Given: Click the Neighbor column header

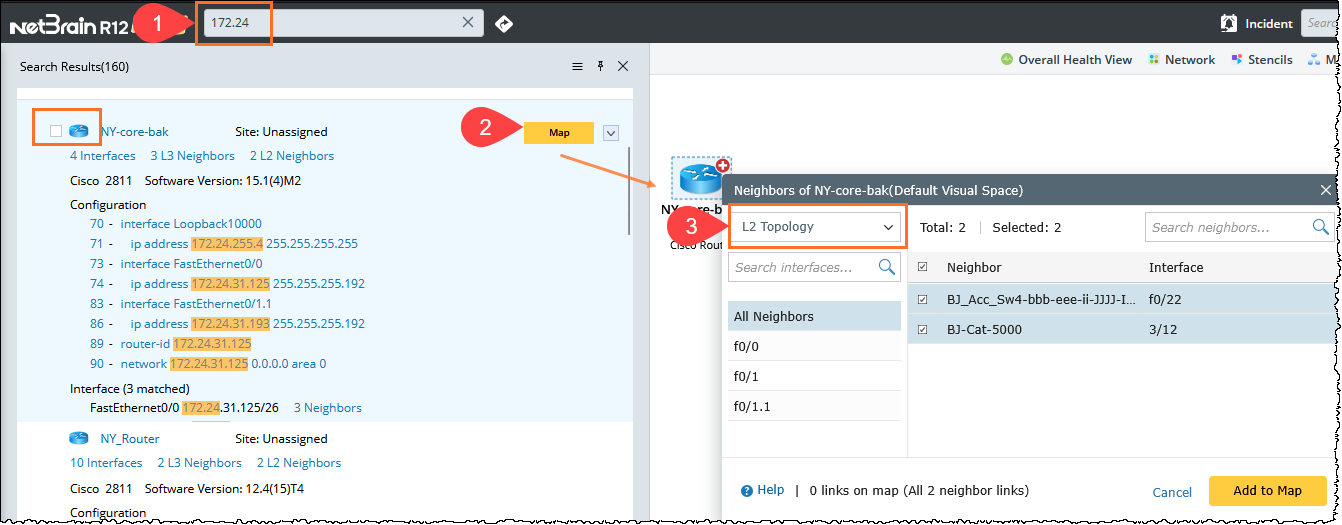Looking at the screenshot, I should (x=974, y=267).
